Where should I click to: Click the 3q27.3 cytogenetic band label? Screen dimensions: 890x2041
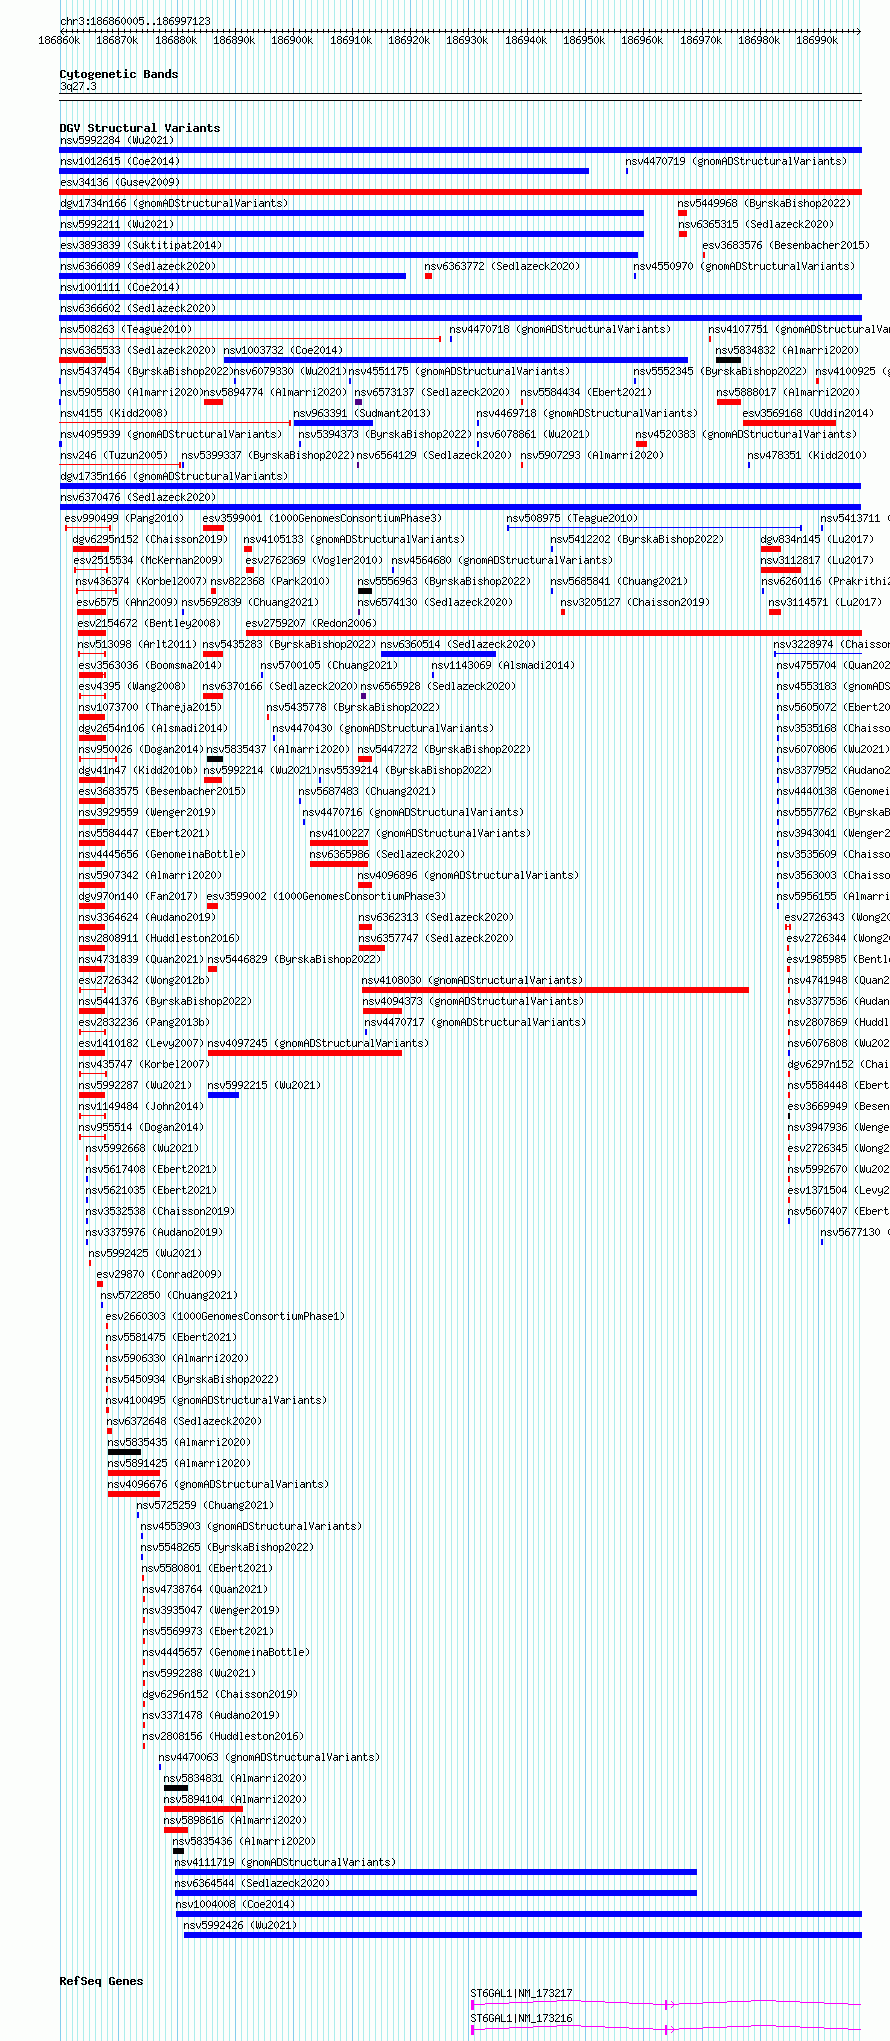pyautogui.click(x=78, y=87)
